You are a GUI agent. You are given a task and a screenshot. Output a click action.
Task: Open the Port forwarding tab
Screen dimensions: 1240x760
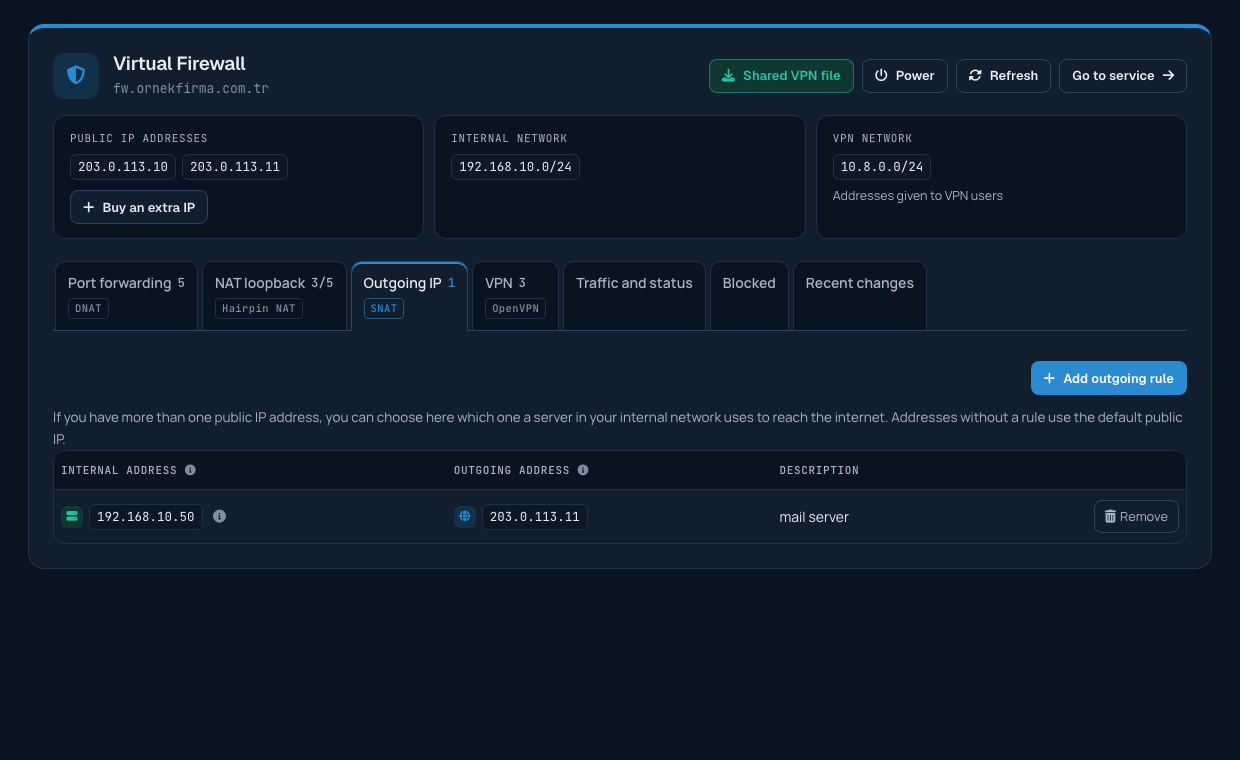(126, 296)
